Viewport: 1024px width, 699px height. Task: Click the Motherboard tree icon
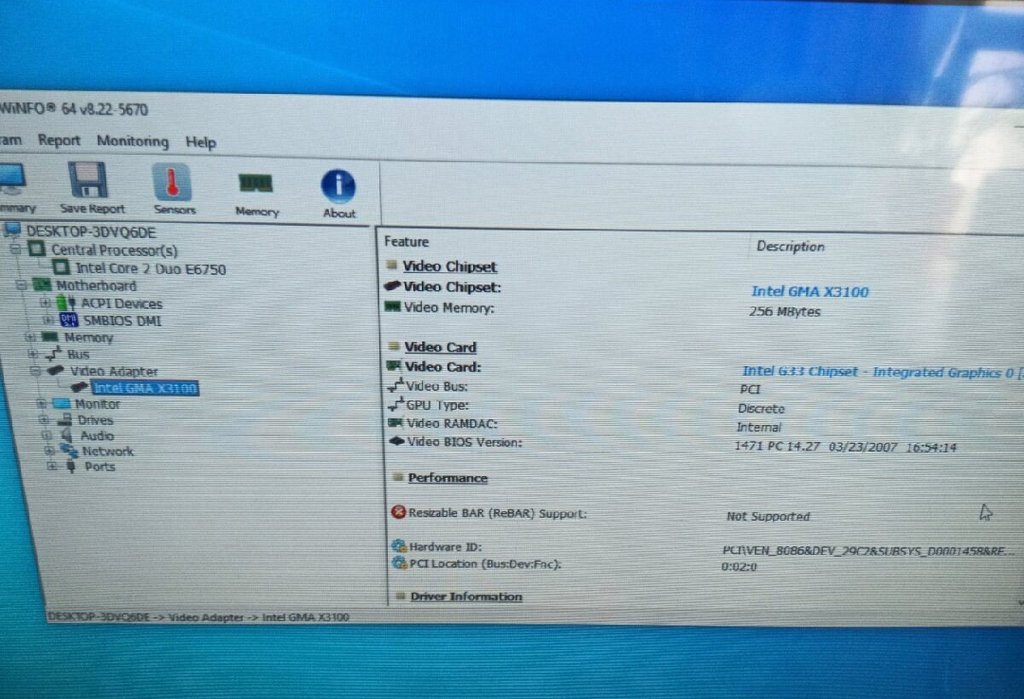click(x=42, y=285)
